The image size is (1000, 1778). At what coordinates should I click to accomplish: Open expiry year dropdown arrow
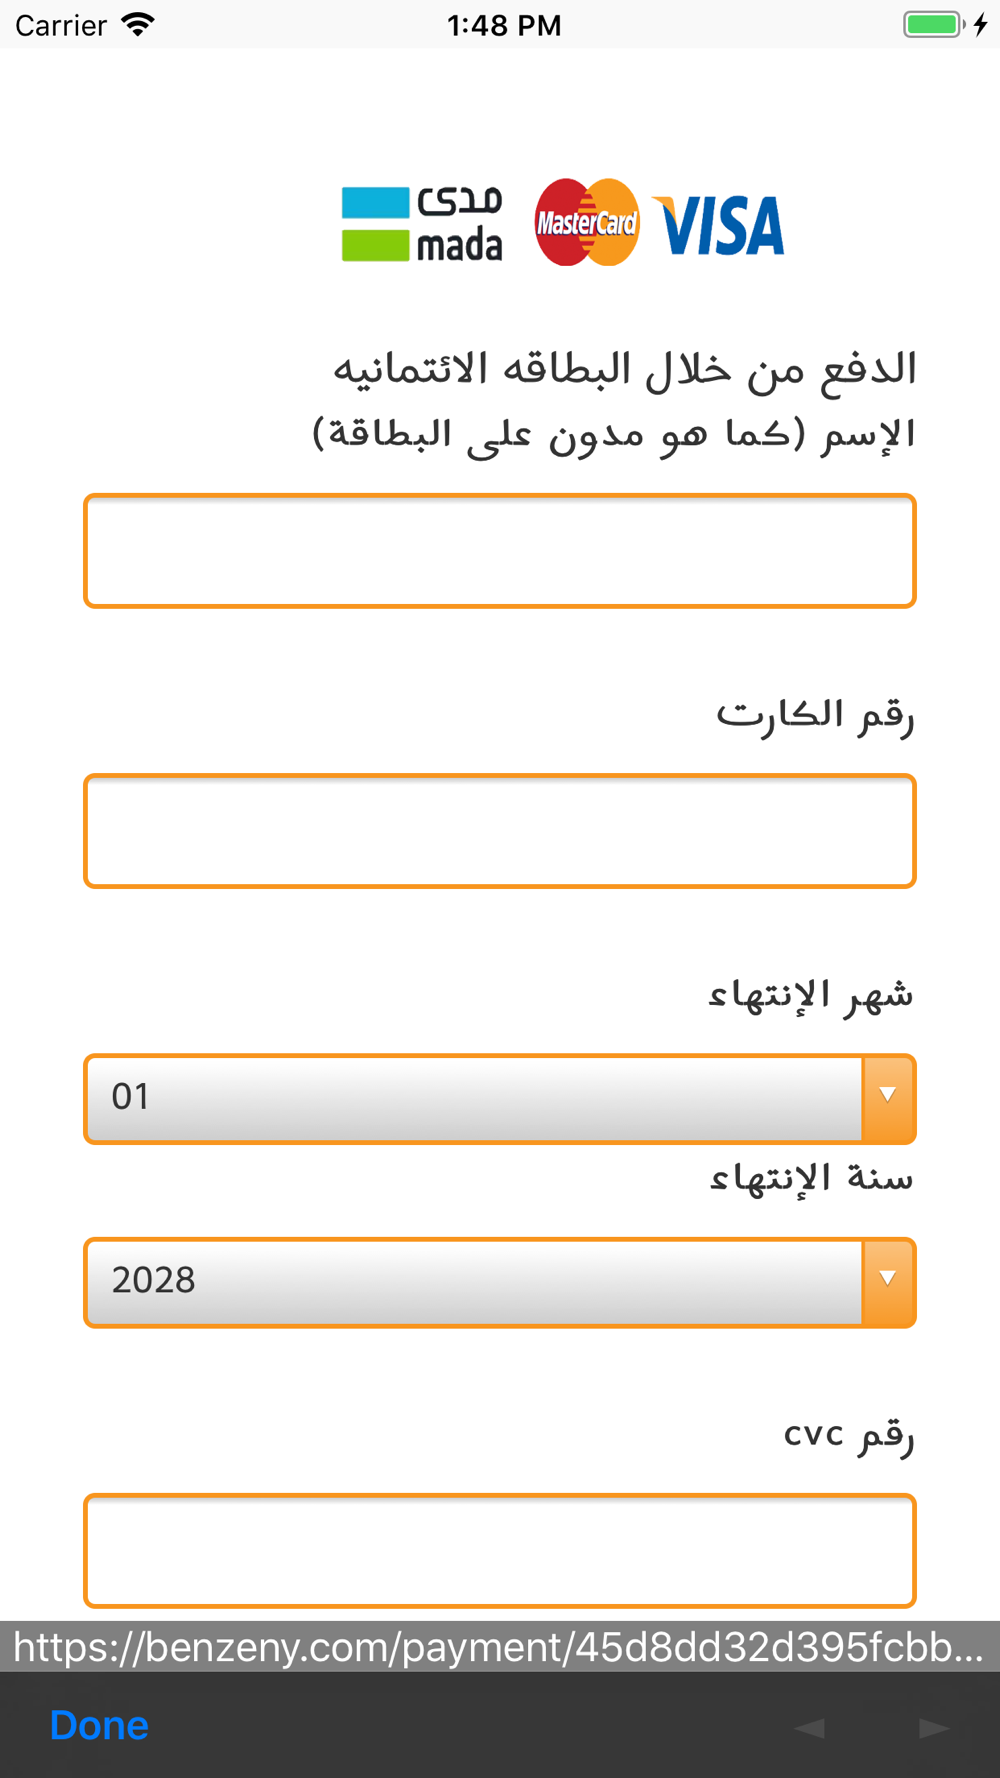coord(888,1282)
